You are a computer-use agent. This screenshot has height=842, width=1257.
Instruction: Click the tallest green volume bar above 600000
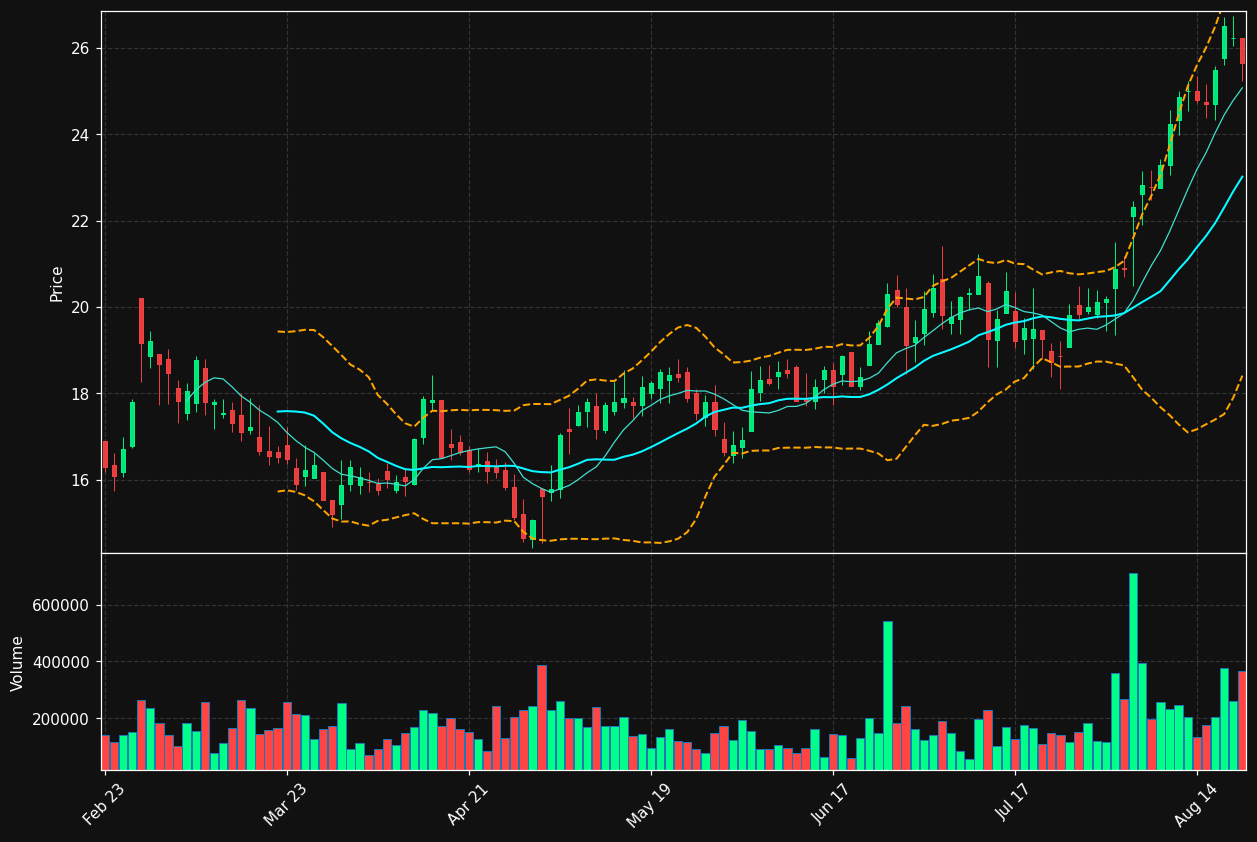pyautogui.click(x=1133, y=671)
